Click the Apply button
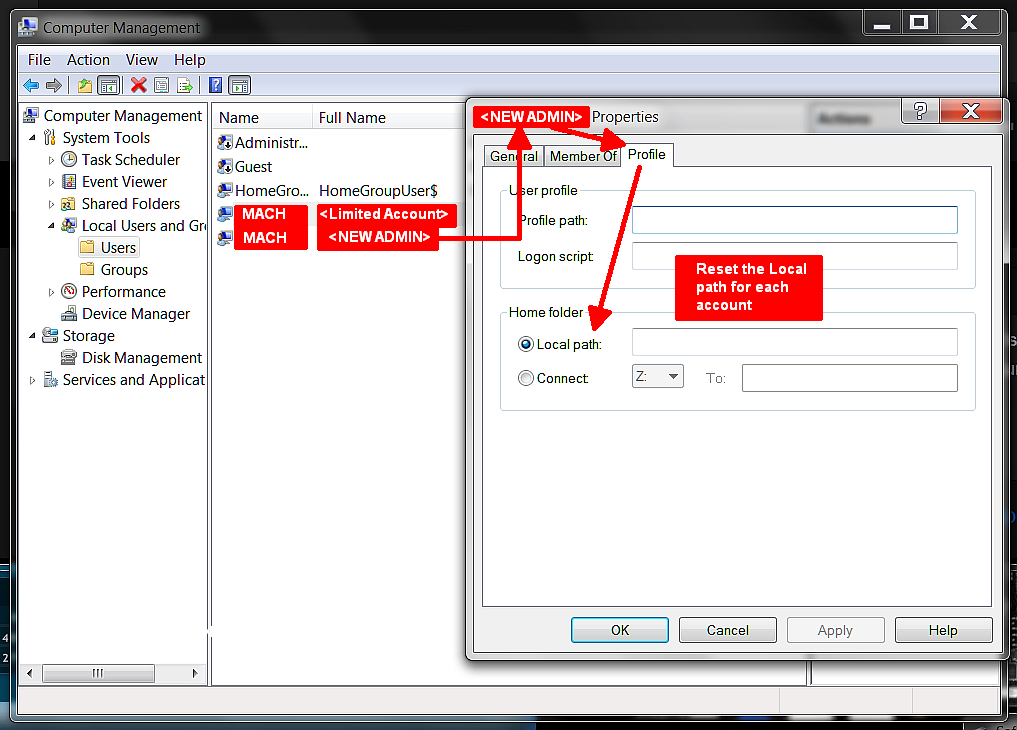1017x730 pixels. tap(835, 630)
